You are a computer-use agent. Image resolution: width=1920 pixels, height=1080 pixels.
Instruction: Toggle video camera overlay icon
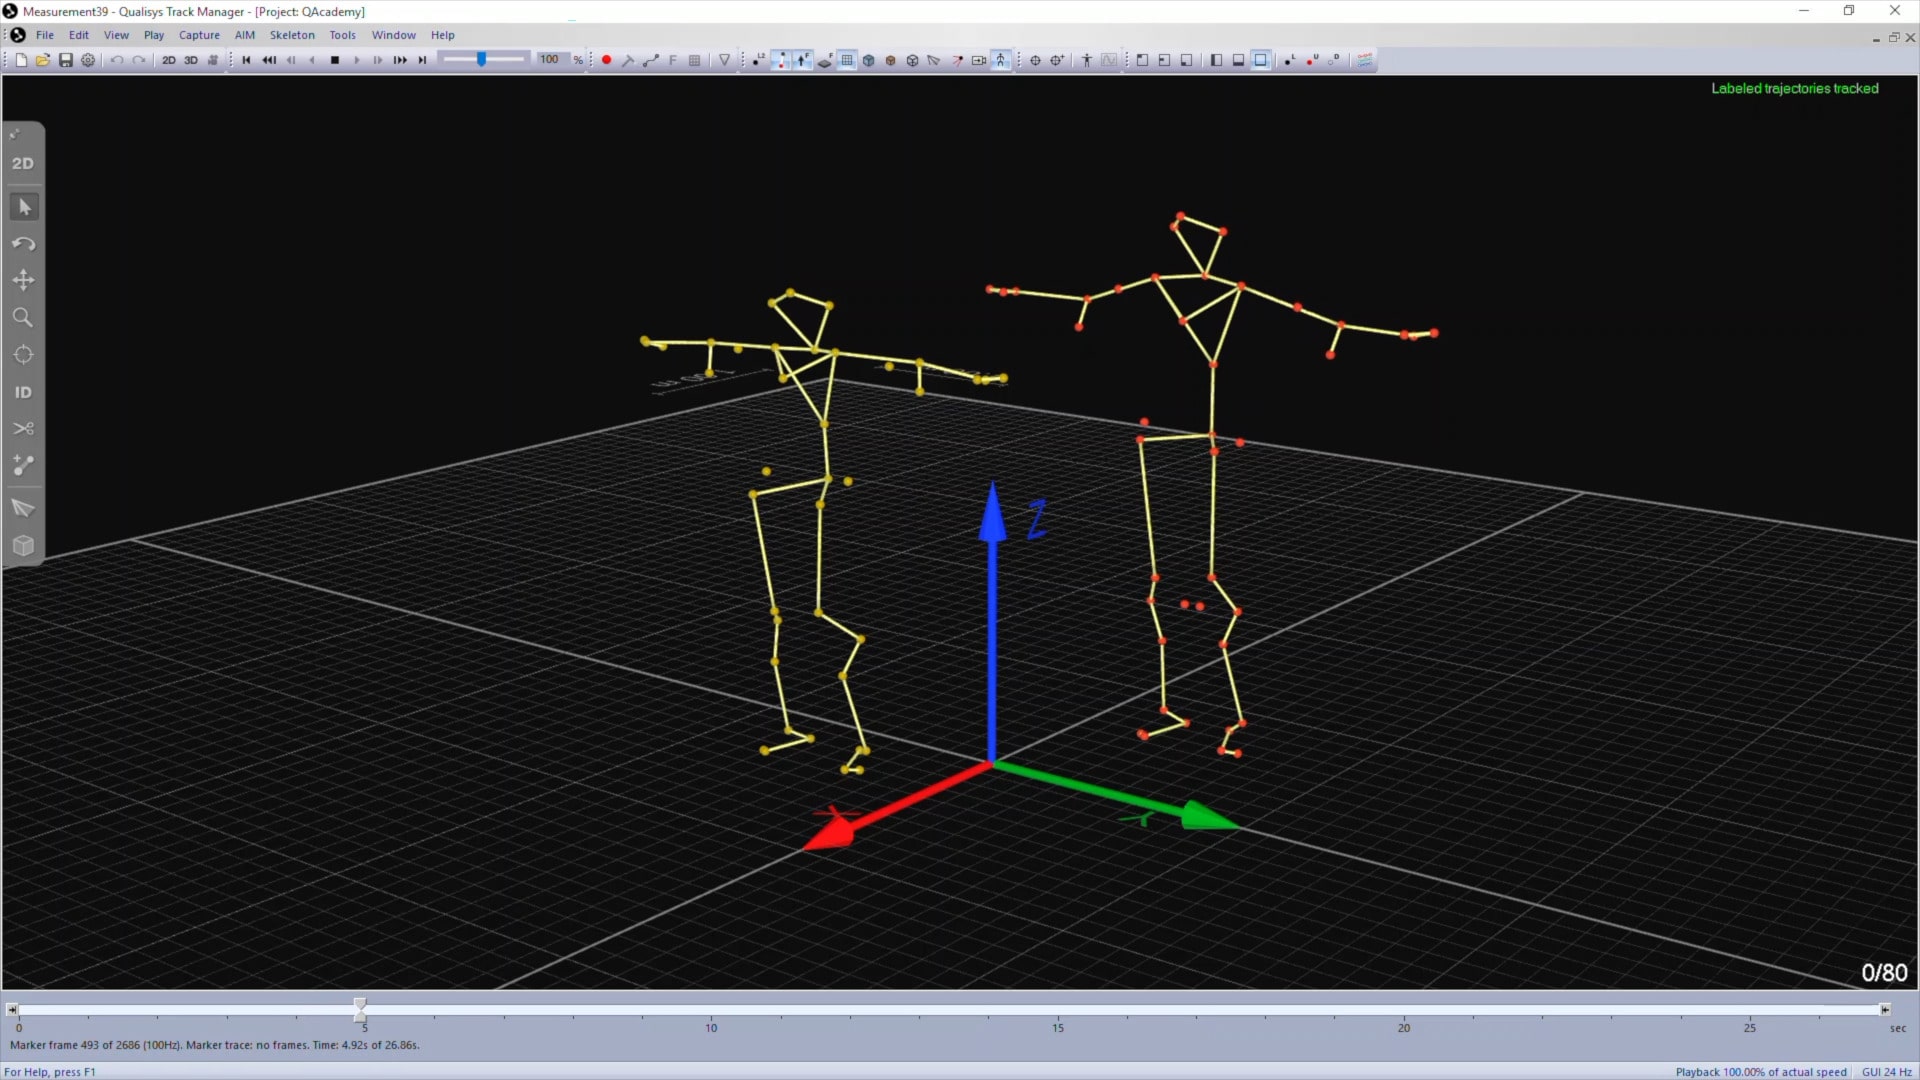click(x=979, y=60)
